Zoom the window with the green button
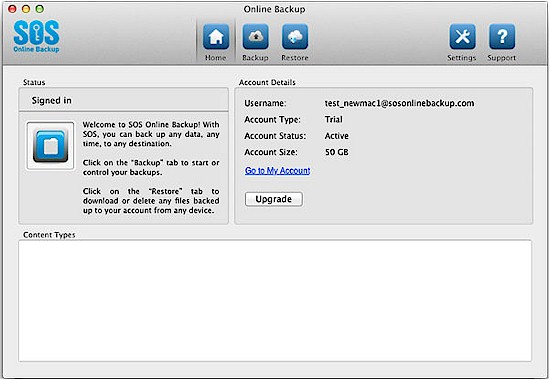 coord(40,9)
